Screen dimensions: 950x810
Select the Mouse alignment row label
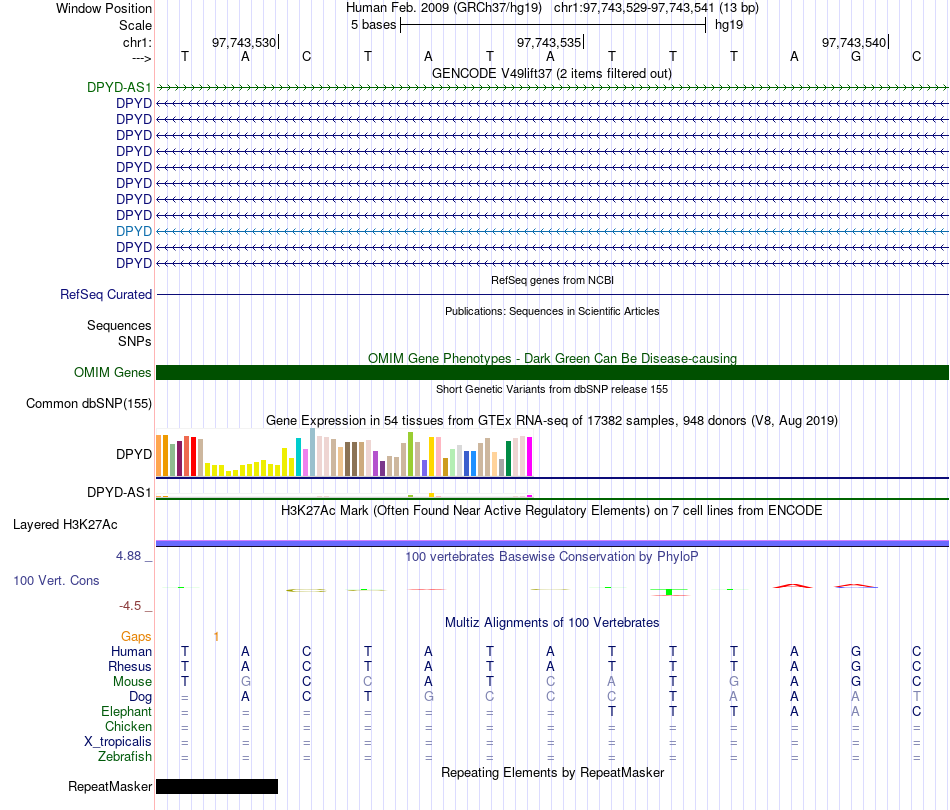(132, 682)
